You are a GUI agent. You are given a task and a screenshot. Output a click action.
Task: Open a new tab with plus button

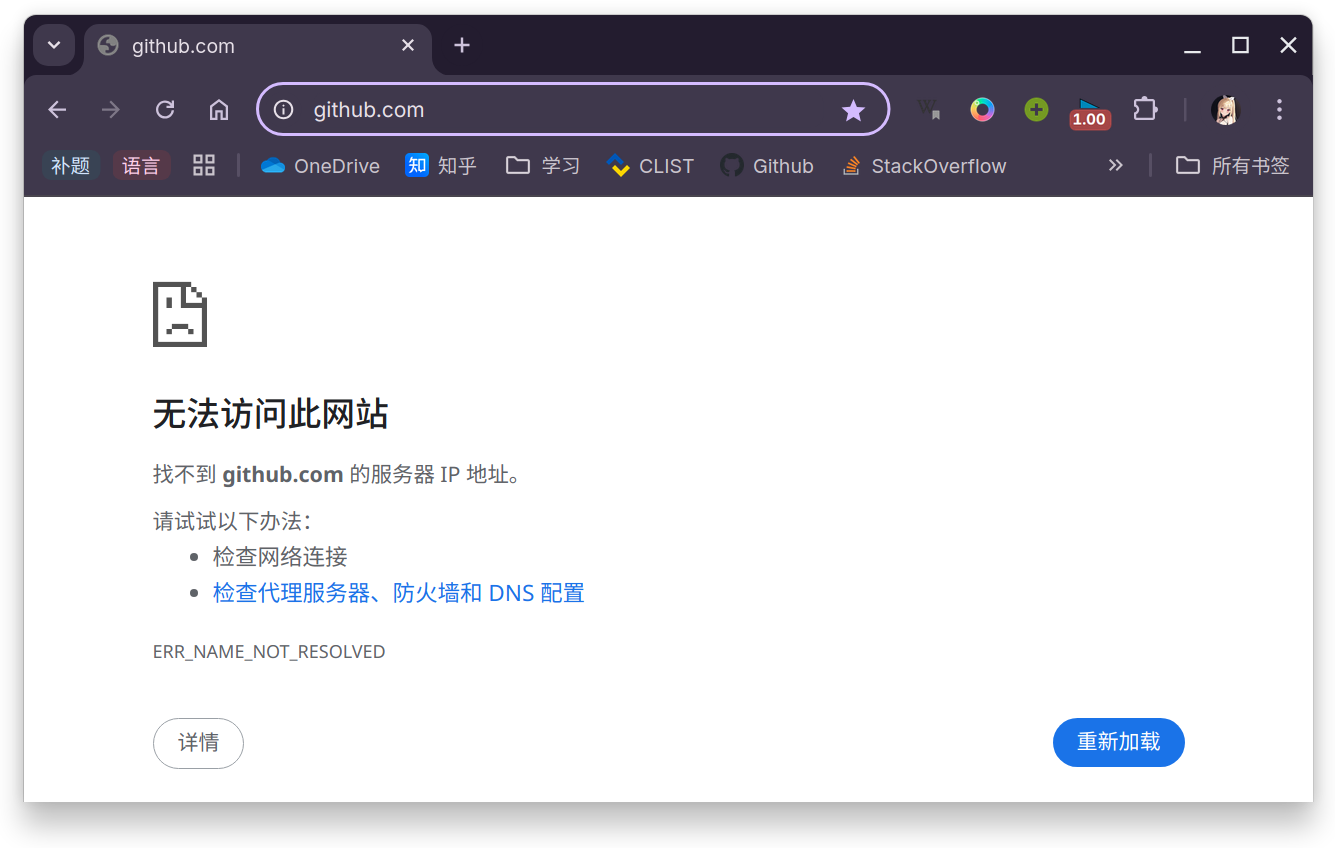(x=461, y=45)
